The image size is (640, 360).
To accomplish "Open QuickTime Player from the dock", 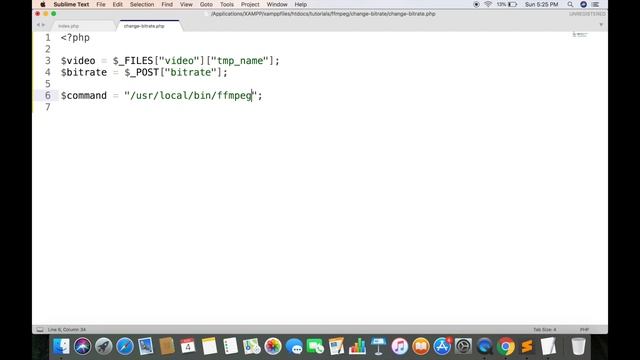I will [x=484, y=347].
